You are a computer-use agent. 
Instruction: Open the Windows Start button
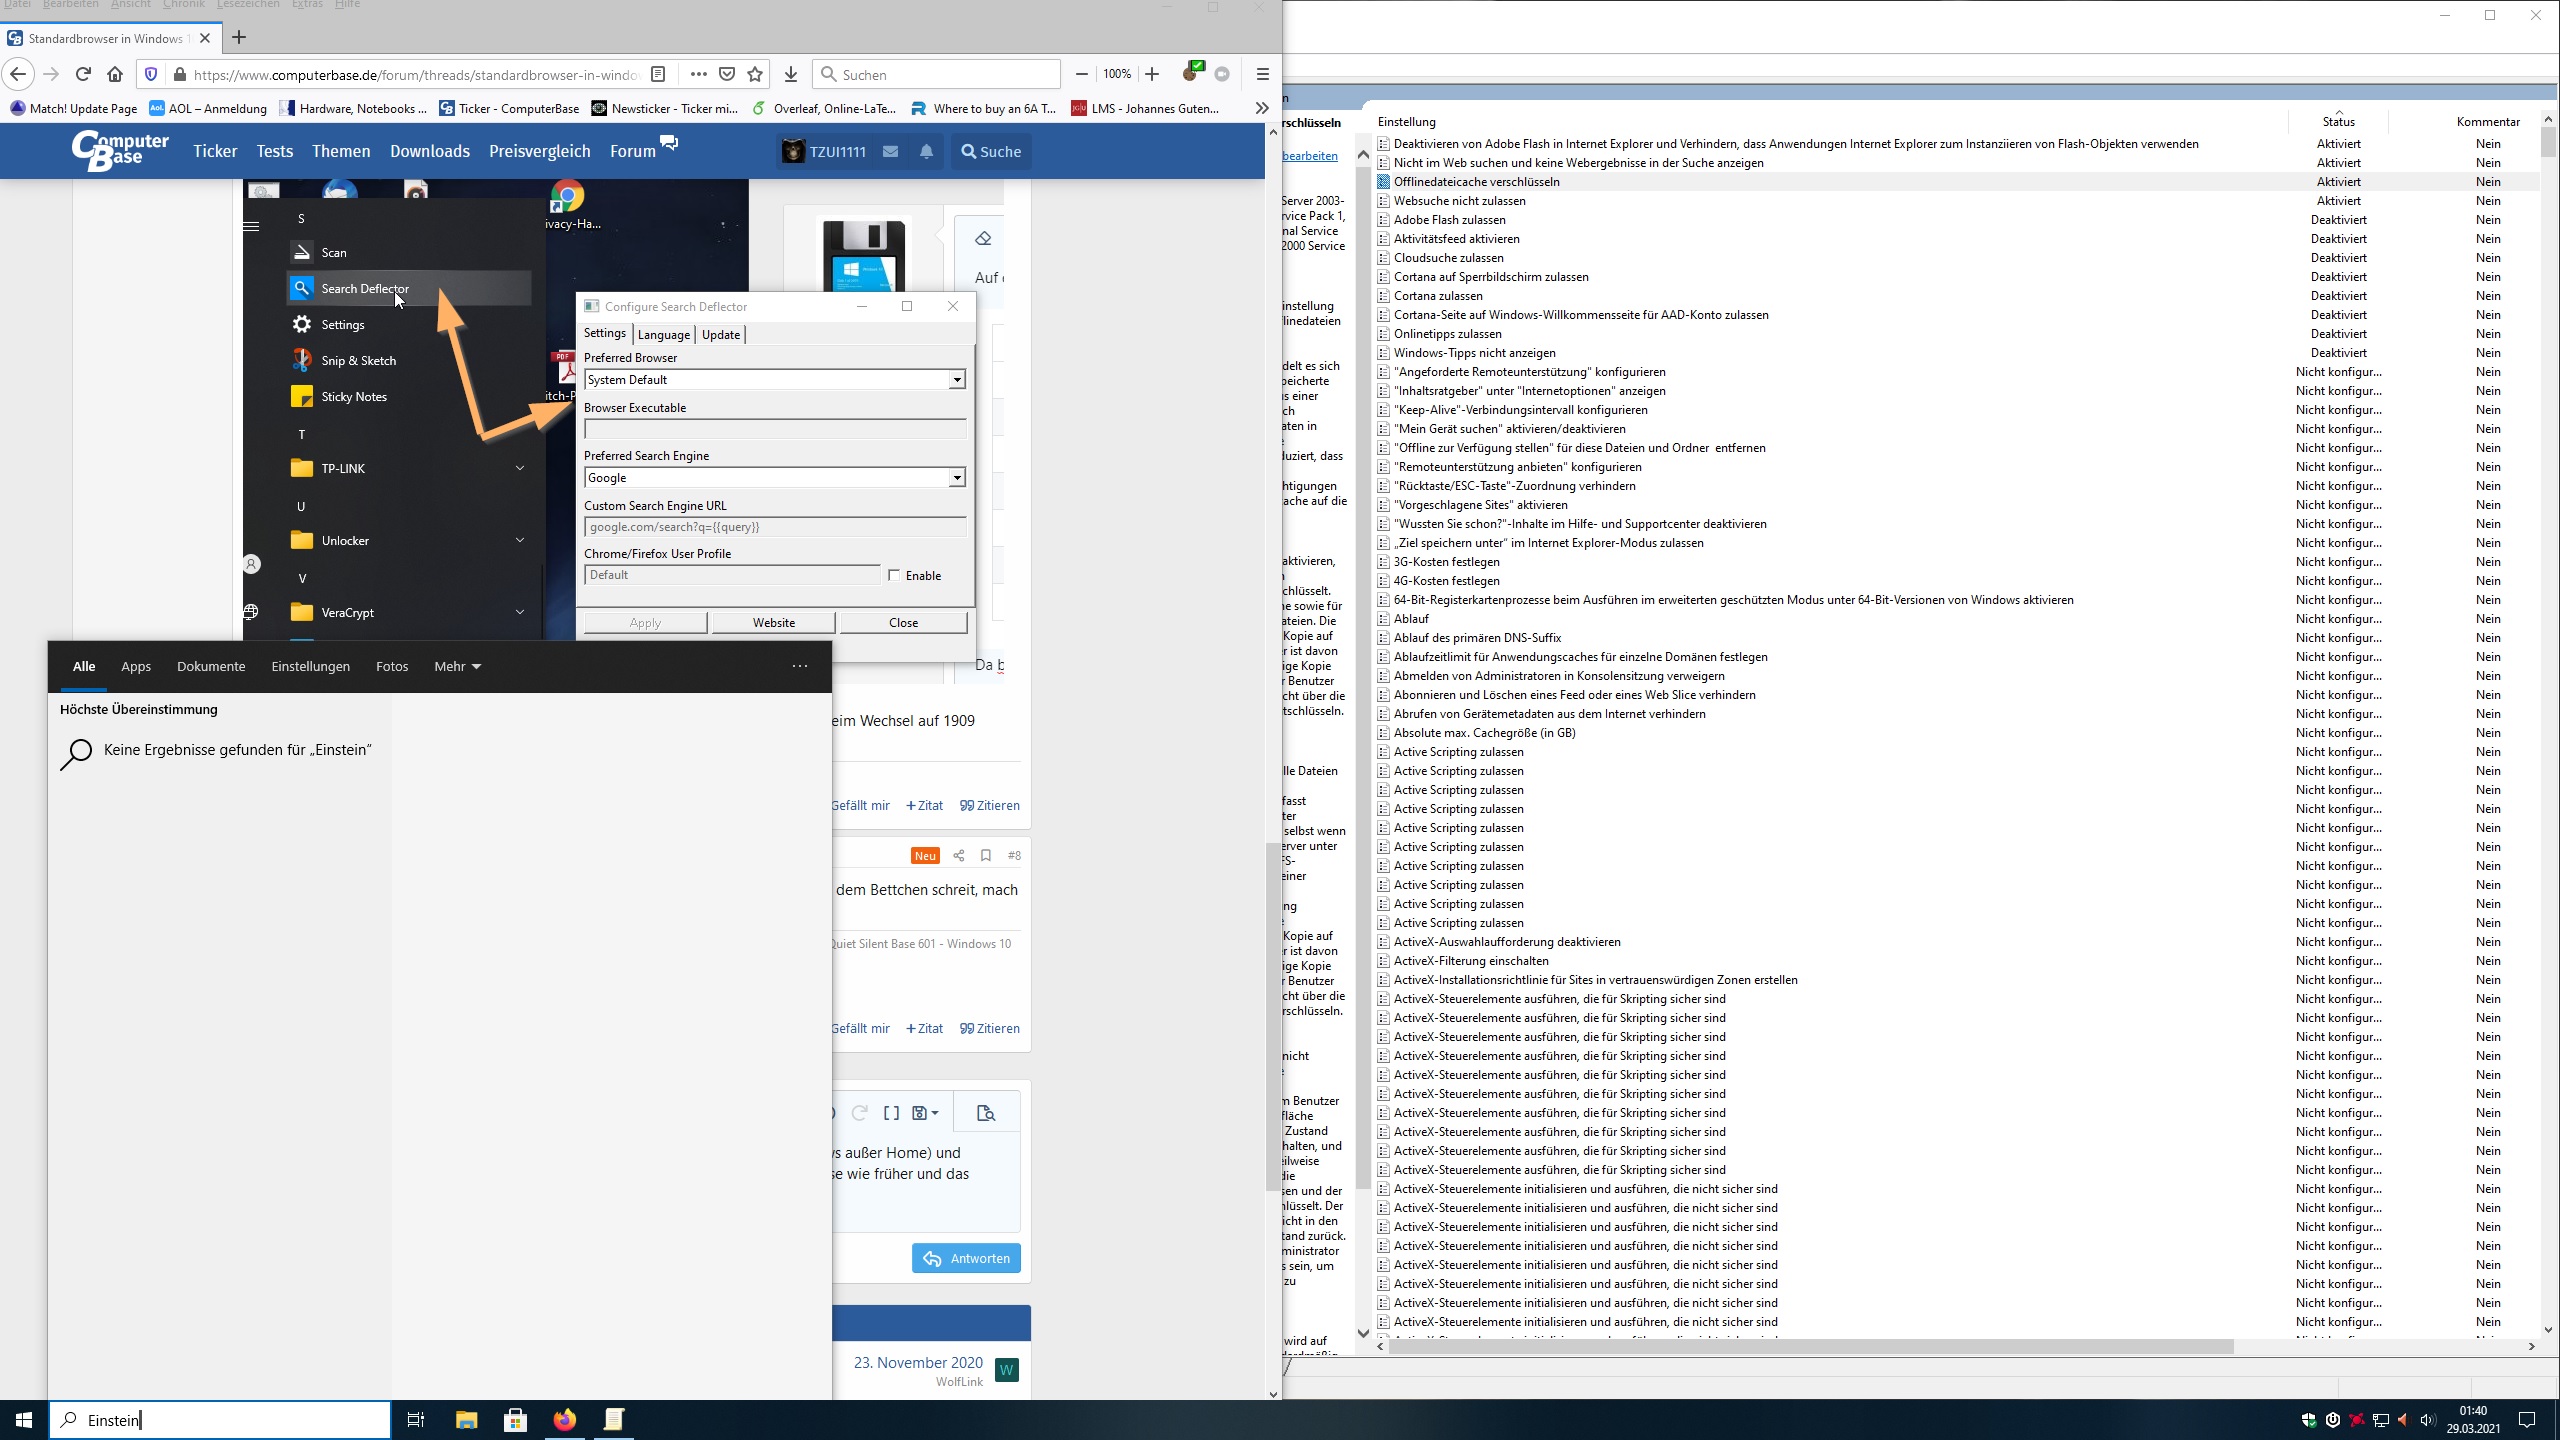(x=24, y=1420)
